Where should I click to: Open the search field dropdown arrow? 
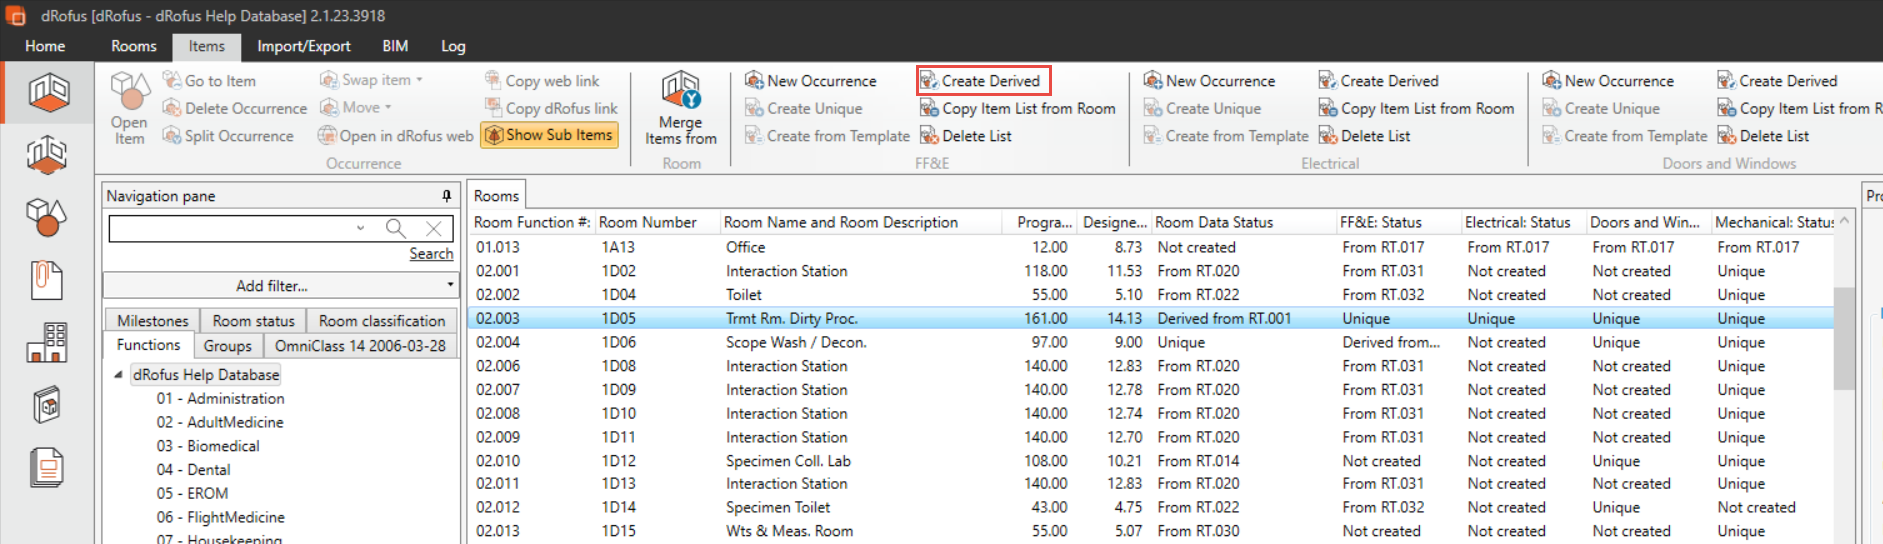pos(360,229)
